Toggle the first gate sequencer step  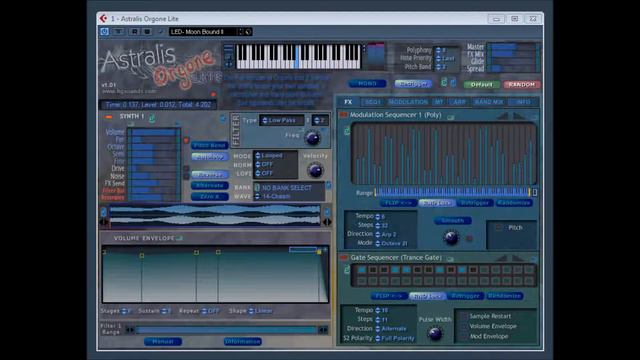click(x=362, y=270)
